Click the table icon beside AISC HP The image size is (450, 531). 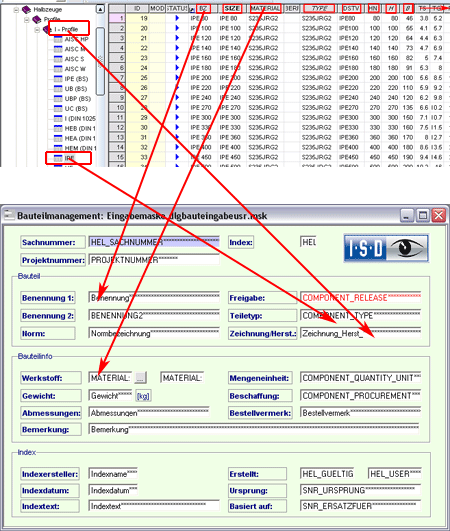pos(58,39)
